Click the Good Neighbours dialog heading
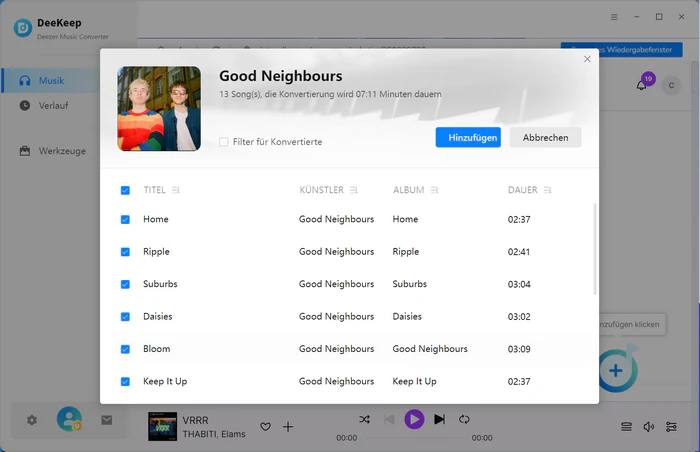Image resolution: width=700 pixels, height=452 pixels. 281,76
